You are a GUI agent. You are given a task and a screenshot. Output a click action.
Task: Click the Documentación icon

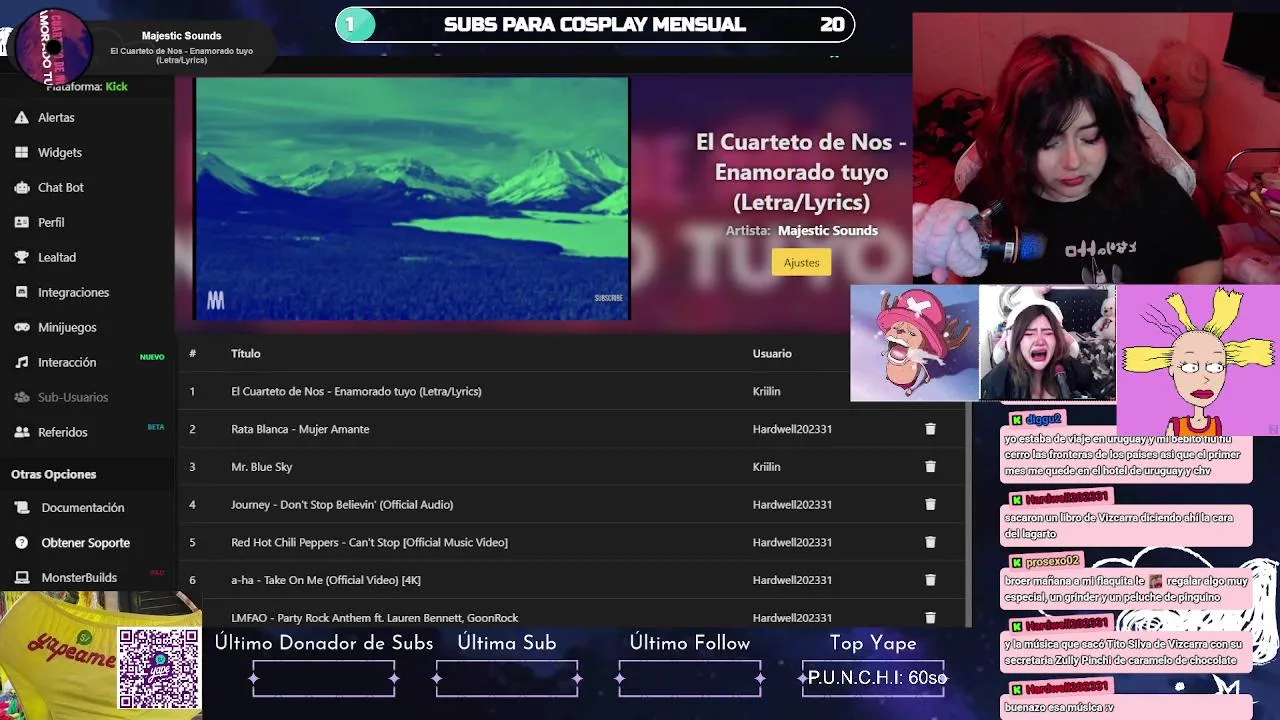tap(21, 508)
